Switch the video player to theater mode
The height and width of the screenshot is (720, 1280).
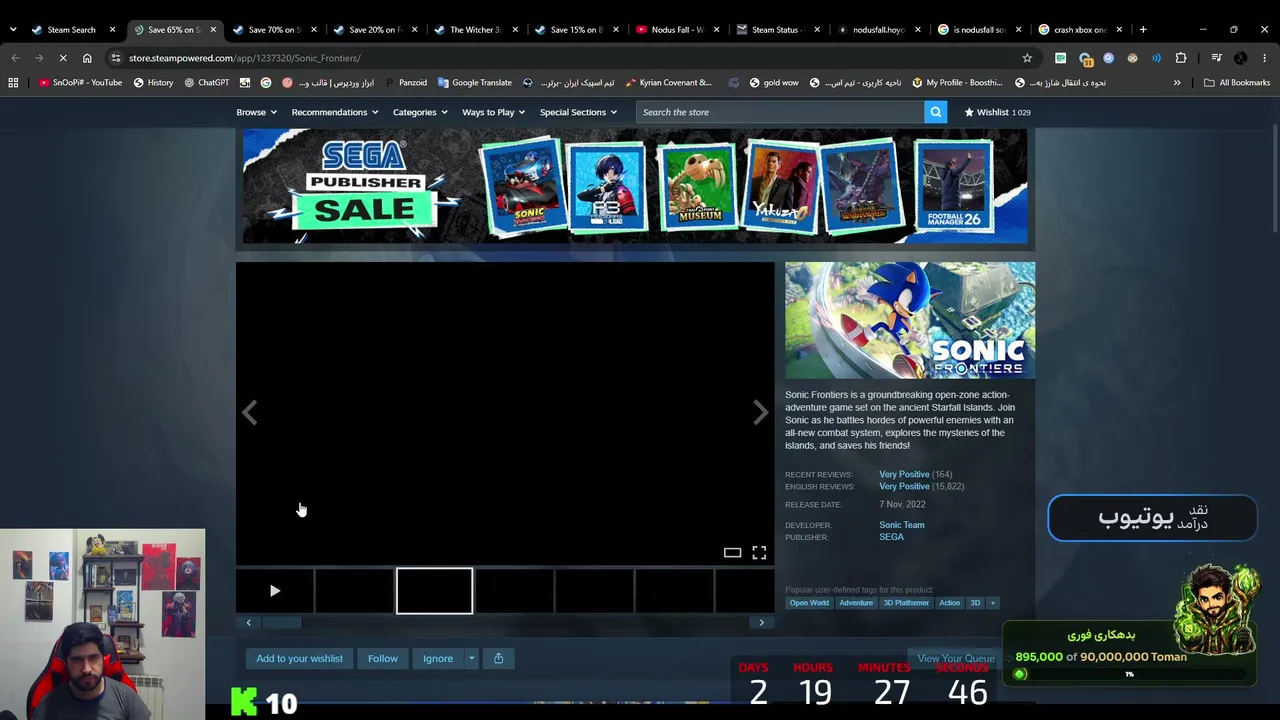732,552
